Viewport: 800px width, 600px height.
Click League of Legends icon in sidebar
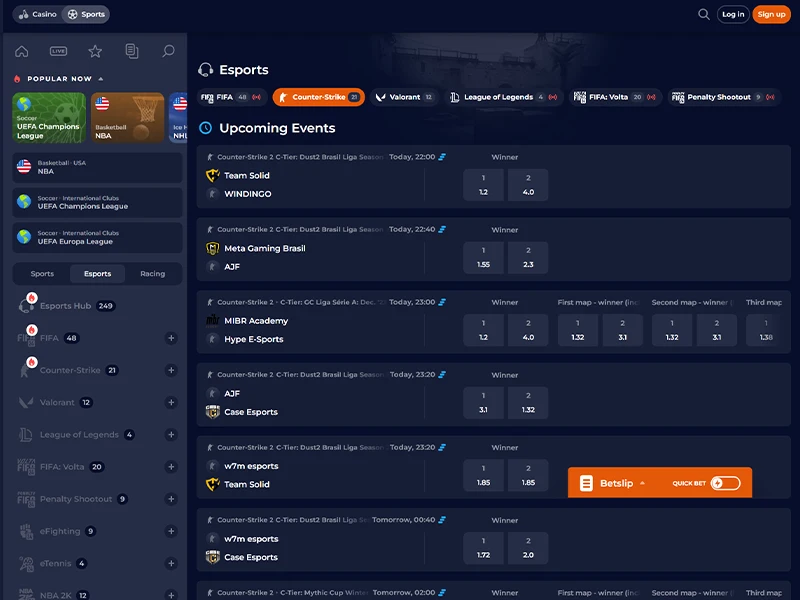tap(26, 435)
